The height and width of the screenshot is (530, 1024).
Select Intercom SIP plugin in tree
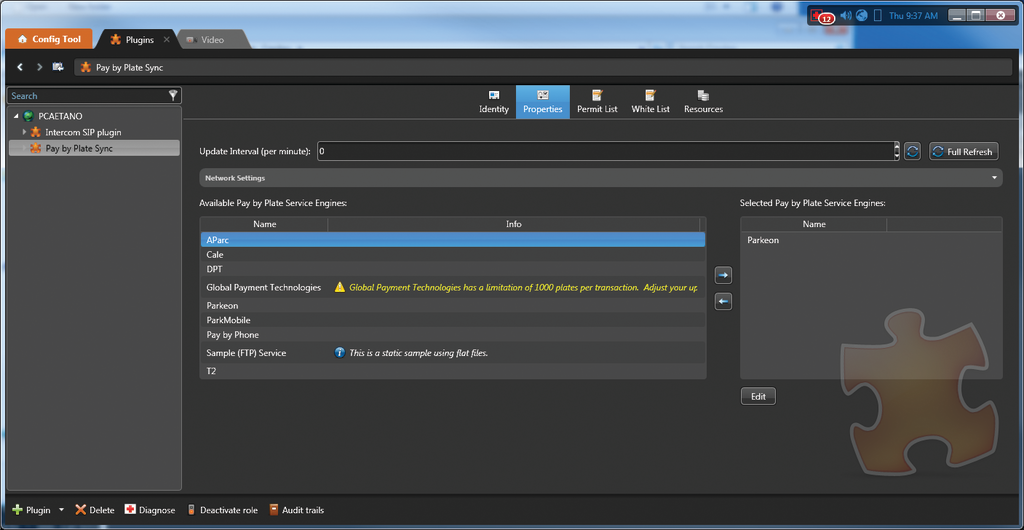[x=83, y=132]
